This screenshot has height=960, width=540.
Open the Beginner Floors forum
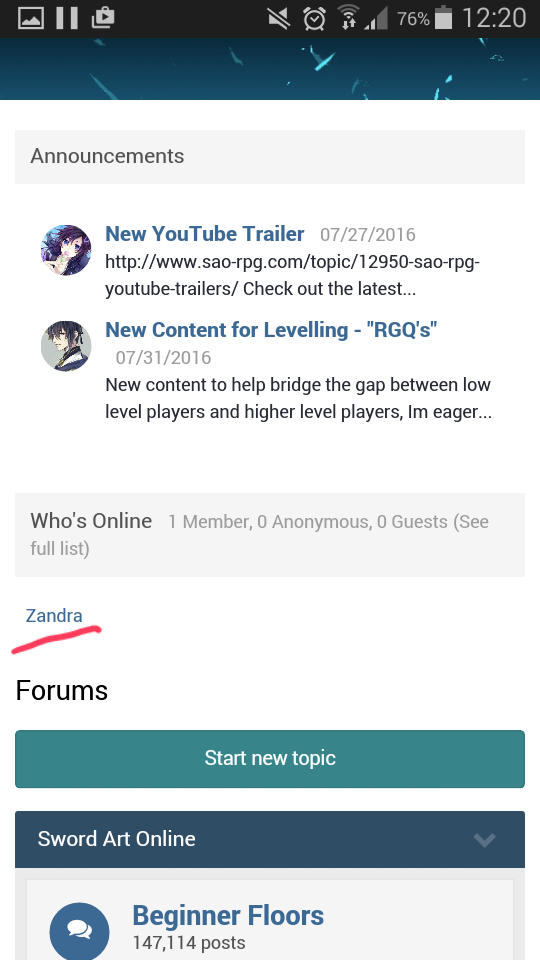(x=228, y=915)
